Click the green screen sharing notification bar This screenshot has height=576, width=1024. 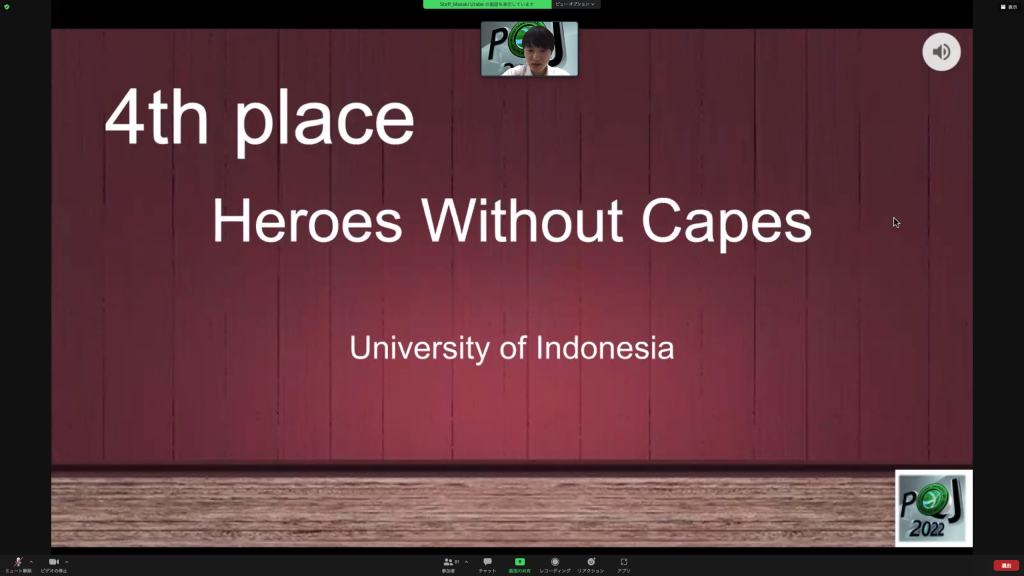pos(486,4)
